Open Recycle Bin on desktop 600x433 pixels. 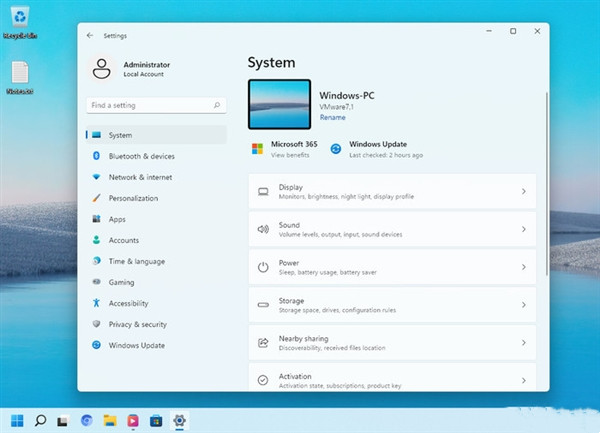(19, 19)
